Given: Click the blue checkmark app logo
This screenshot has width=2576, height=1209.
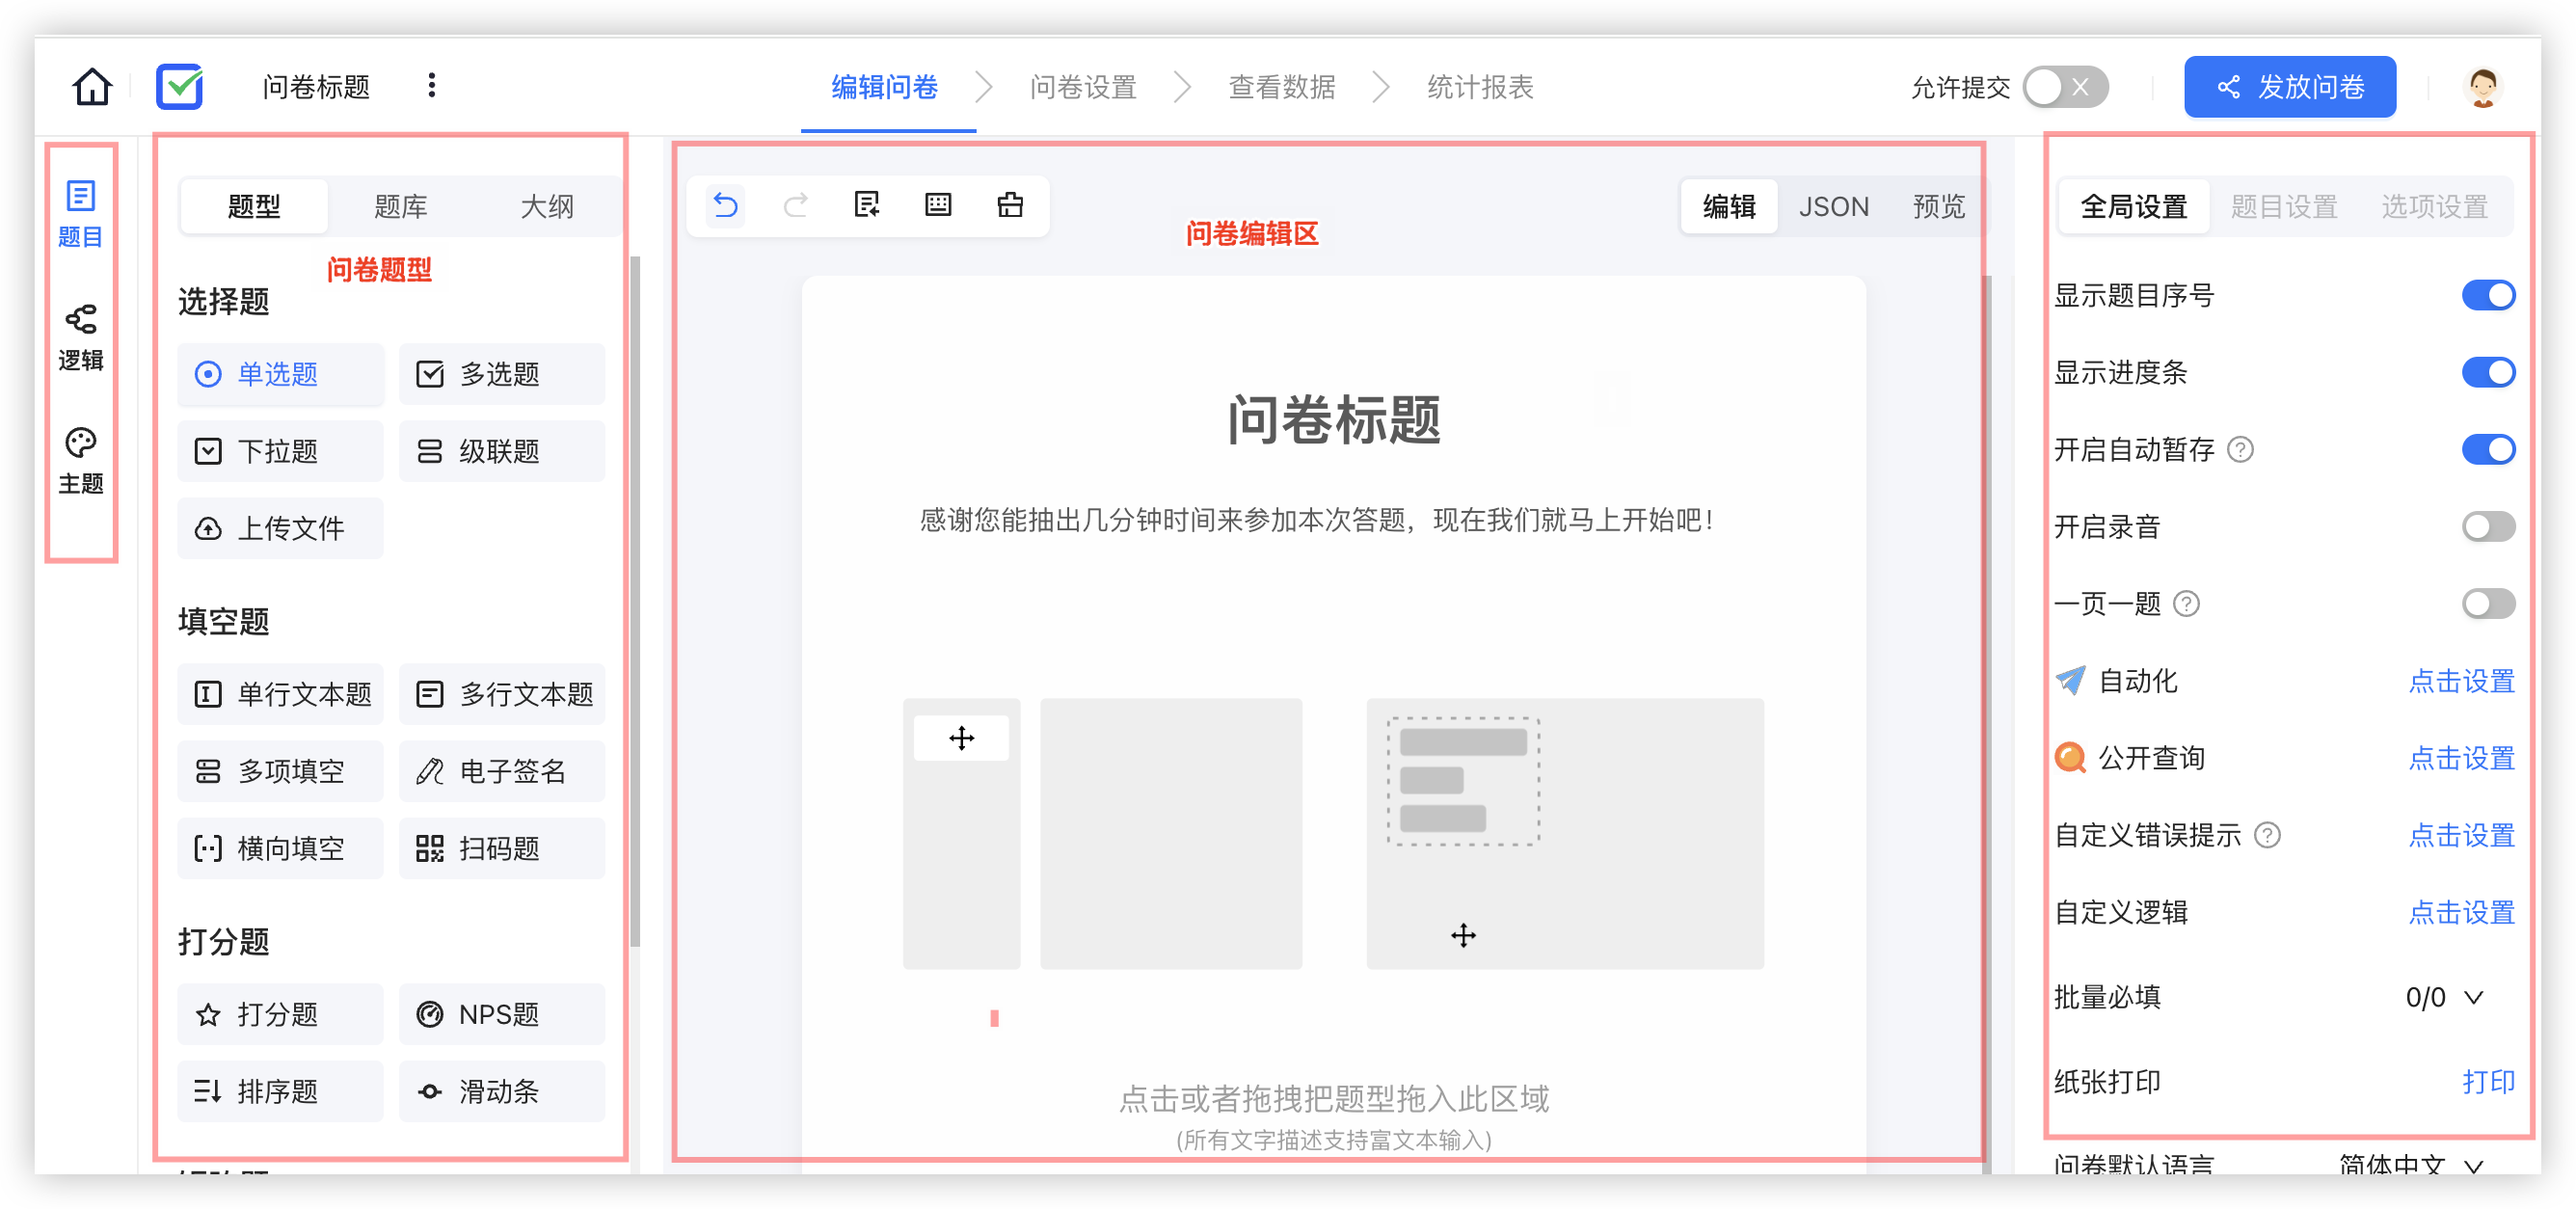Looking at the screenshot, I should coord(180,87).
